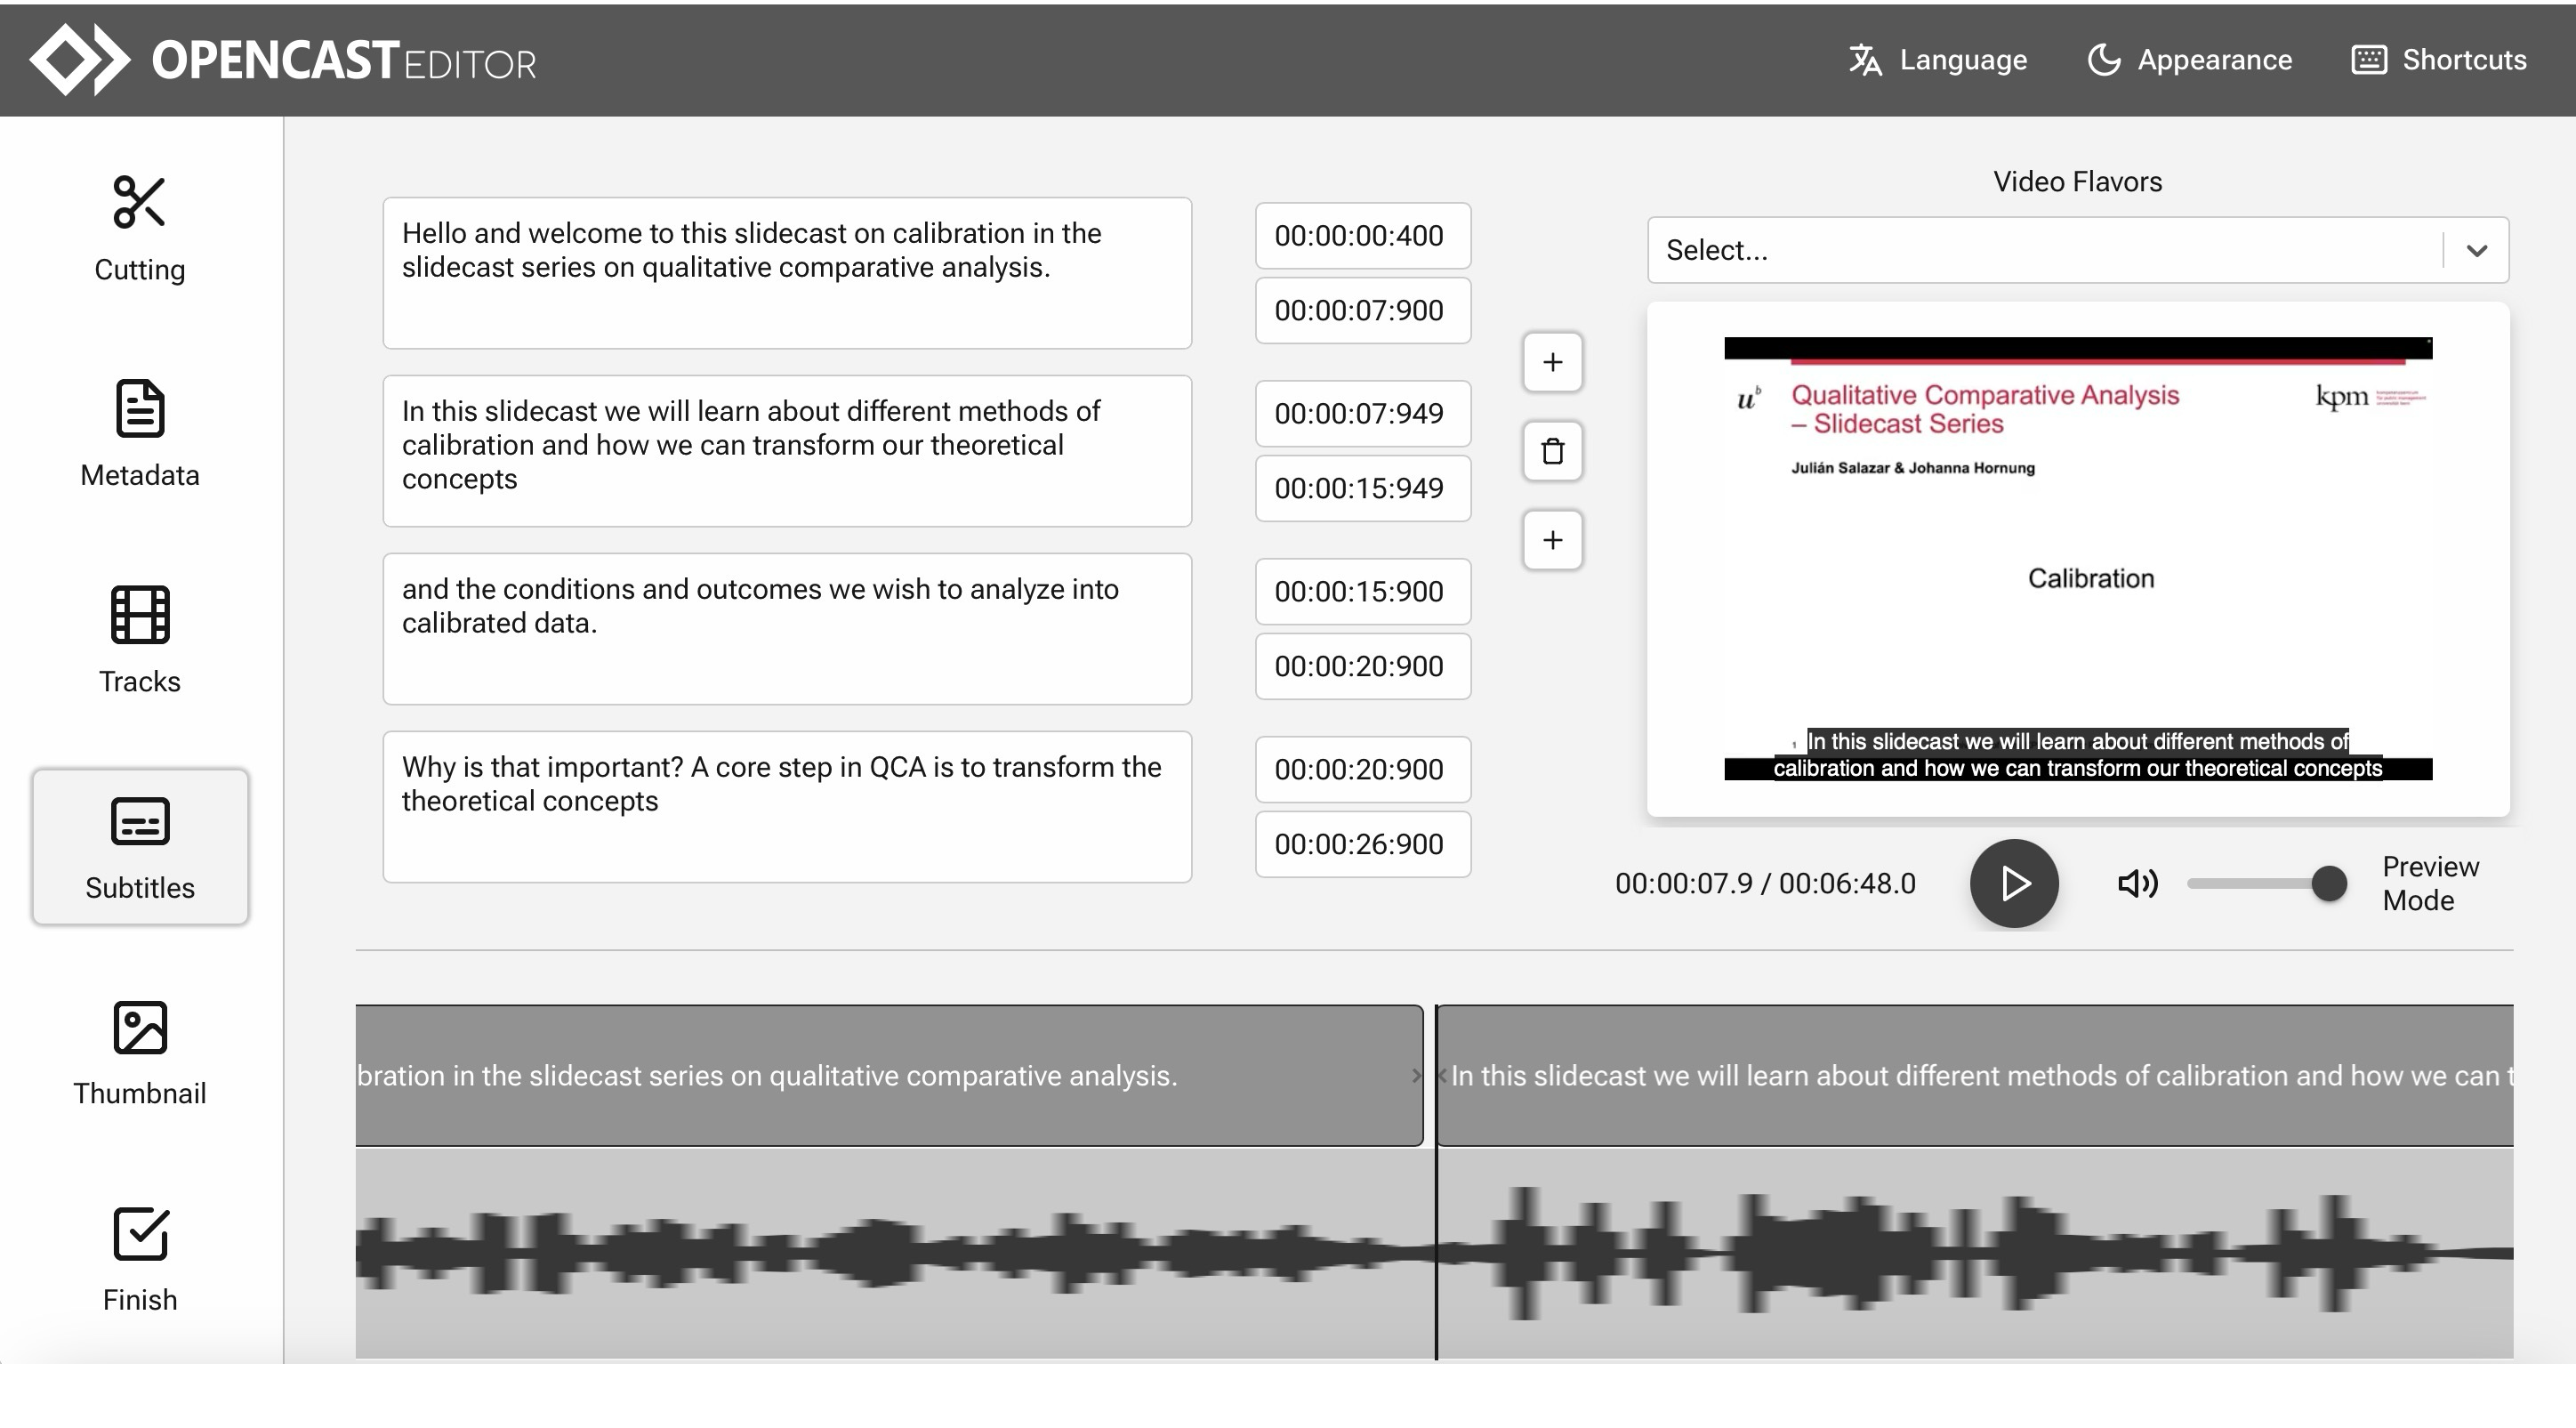Go to Finish checkmark section
Viewport: 2576px width, 1428px height.
point(139,1258)
